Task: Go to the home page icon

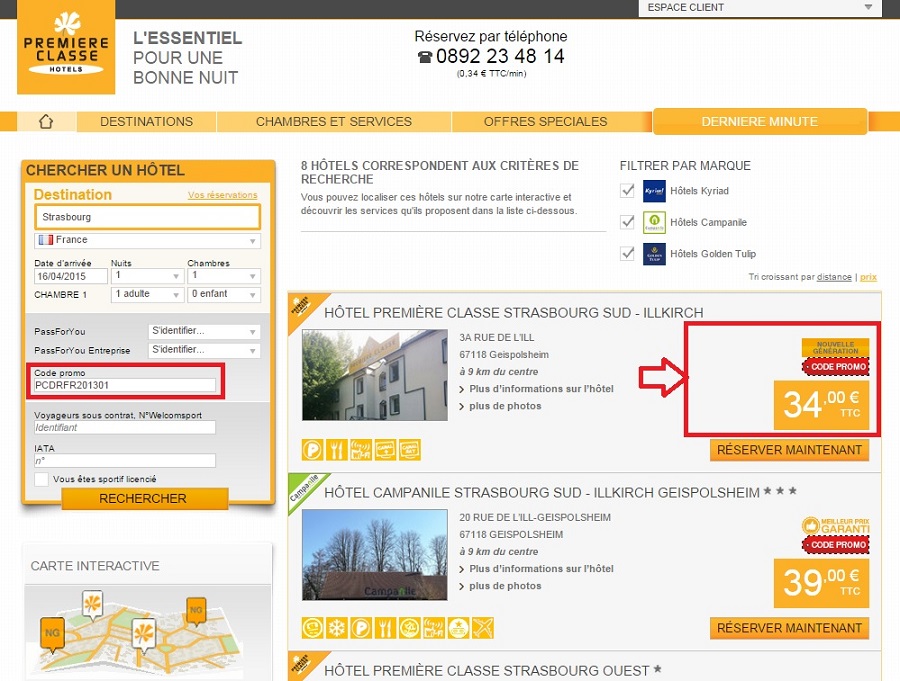Action: [46, 122]
